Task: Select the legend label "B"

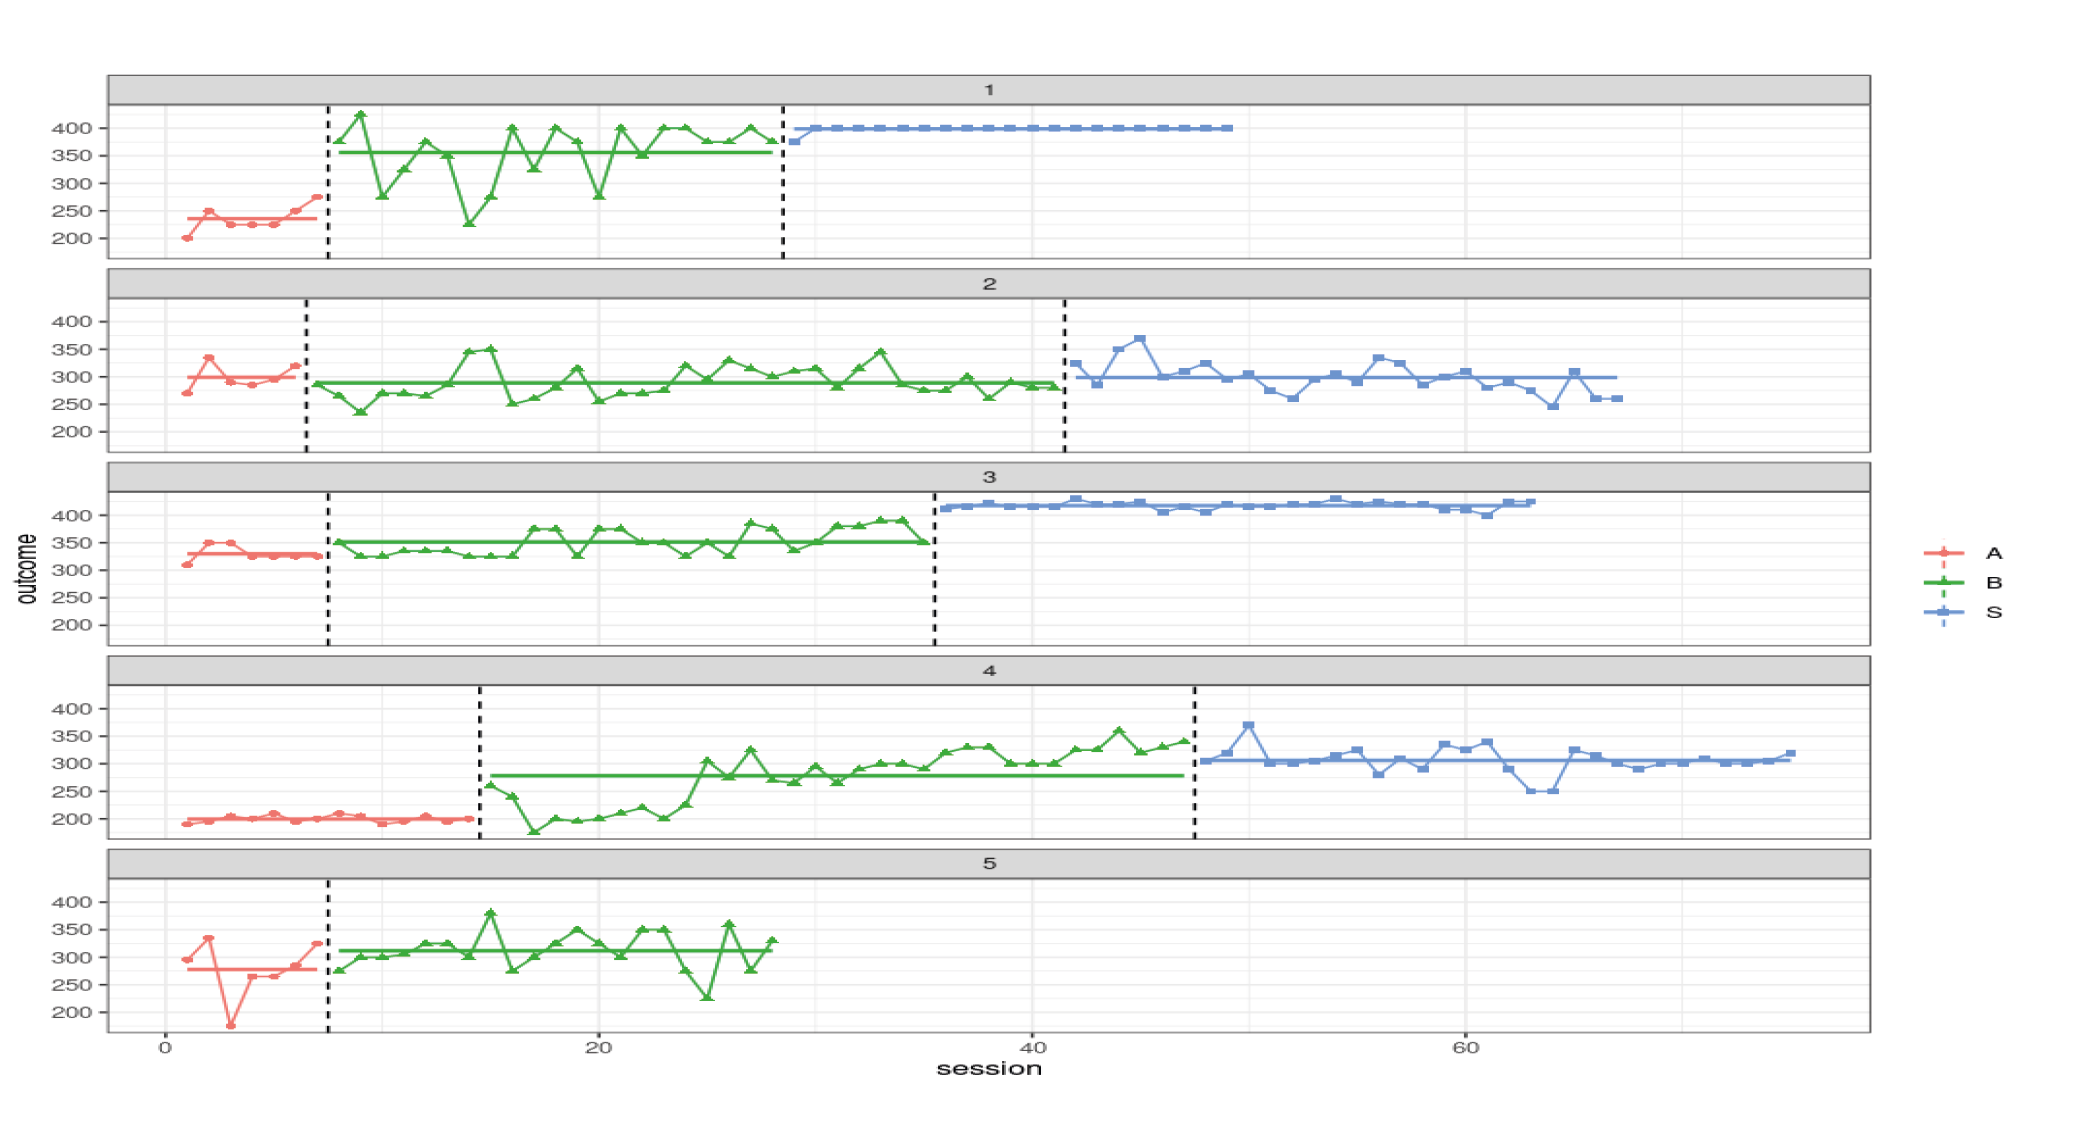Action: pyautogui.click(x=1993, y=582)
